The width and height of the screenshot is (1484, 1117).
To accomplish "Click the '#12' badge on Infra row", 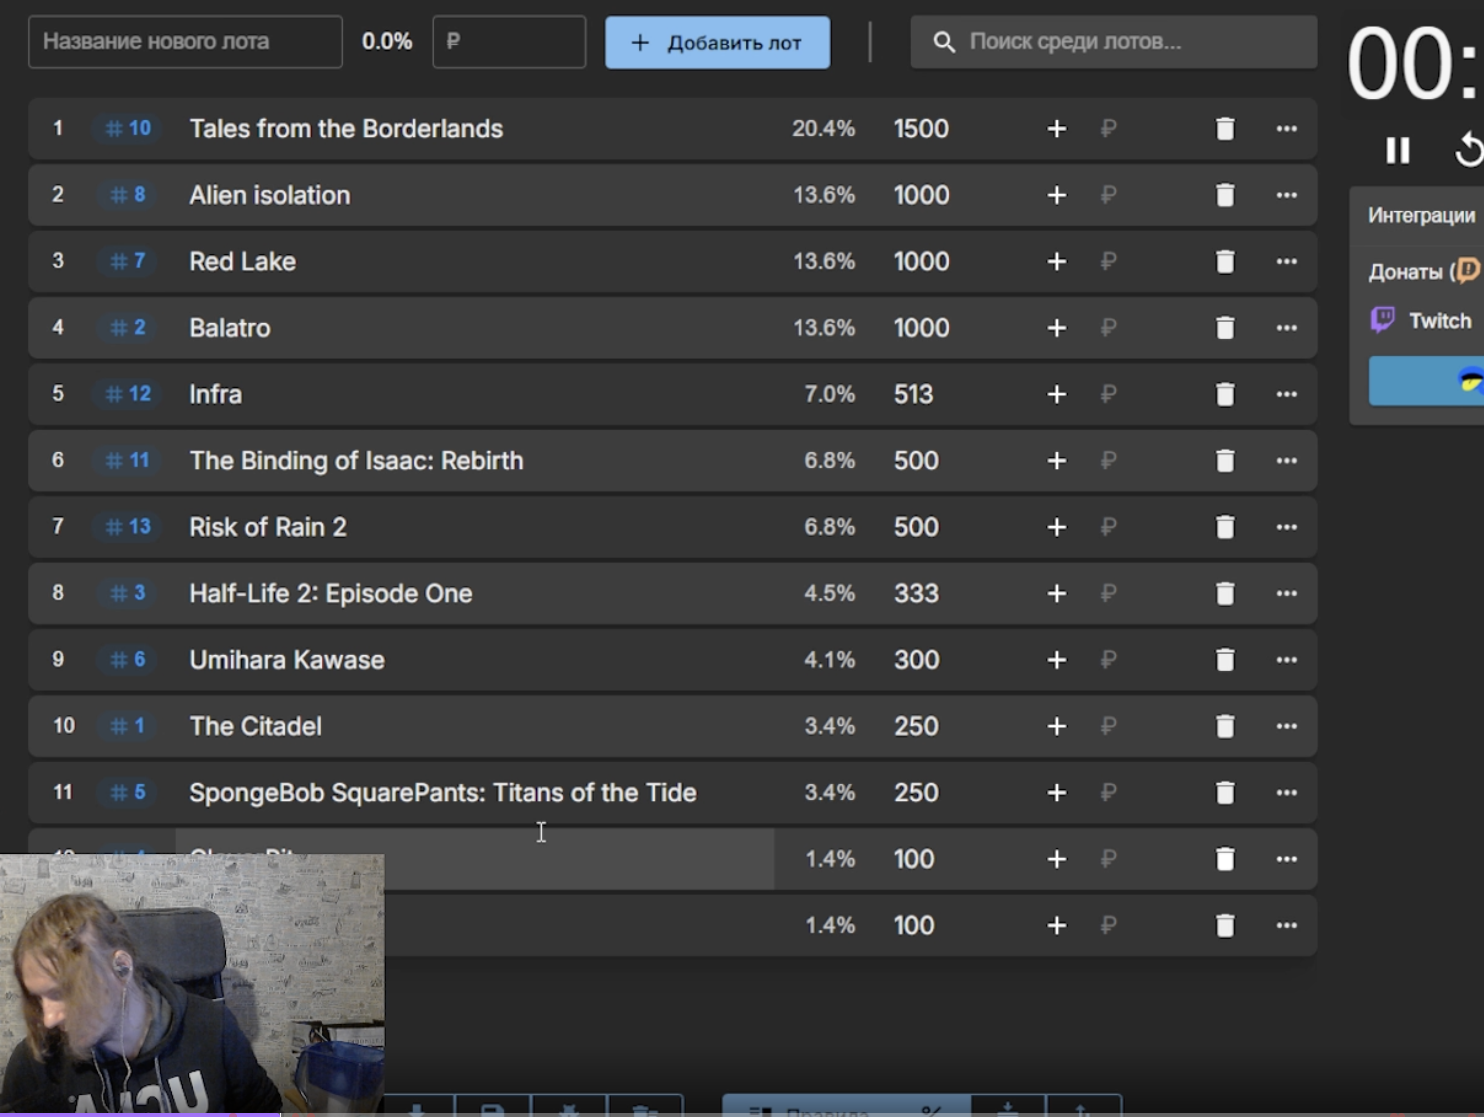I will [128, 394].
